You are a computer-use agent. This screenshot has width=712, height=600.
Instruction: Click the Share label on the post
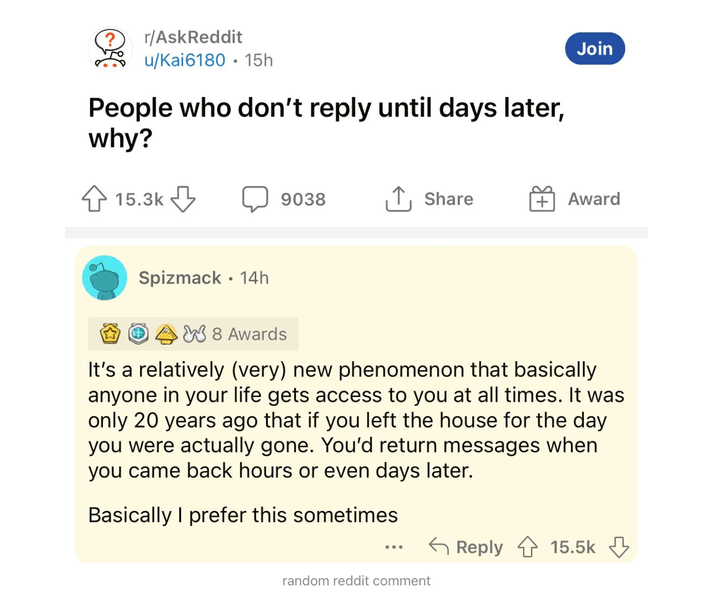449,199
